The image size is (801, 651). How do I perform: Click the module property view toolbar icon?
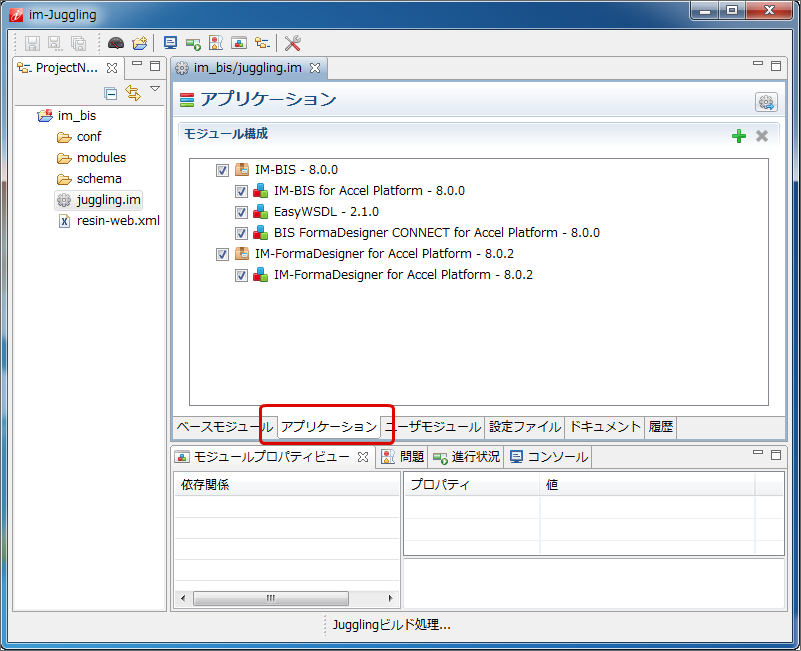coord(239,43)
